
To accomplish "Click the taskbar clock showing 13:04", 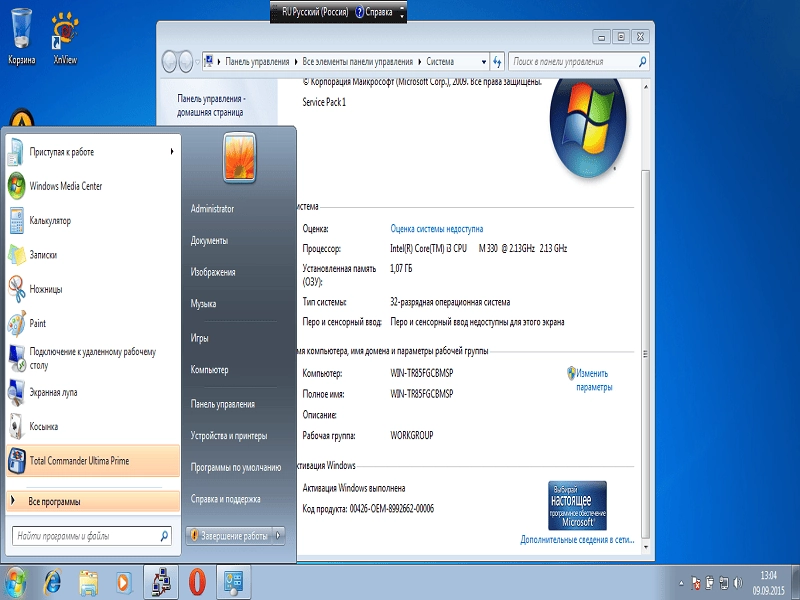I will tap(768, 583).
